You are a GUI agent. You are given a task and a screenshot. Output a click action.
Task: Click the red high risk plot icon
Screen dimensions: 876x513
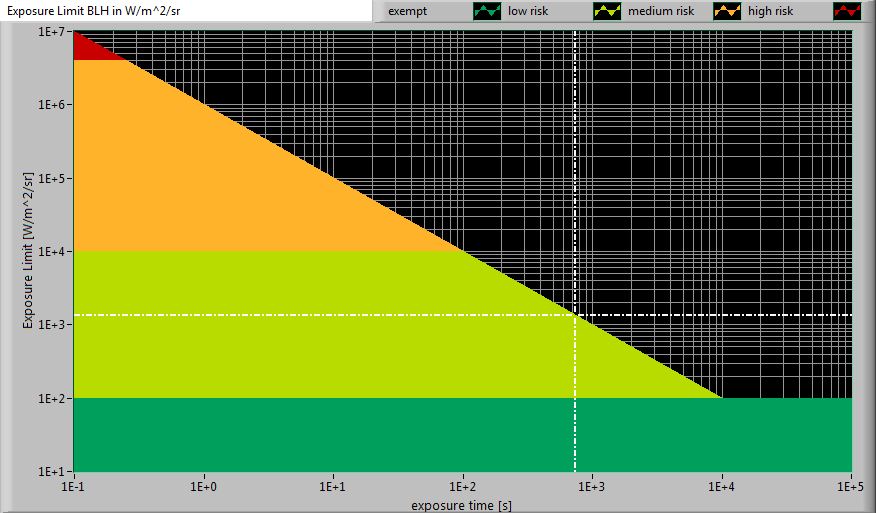click(x=846, y=12)
